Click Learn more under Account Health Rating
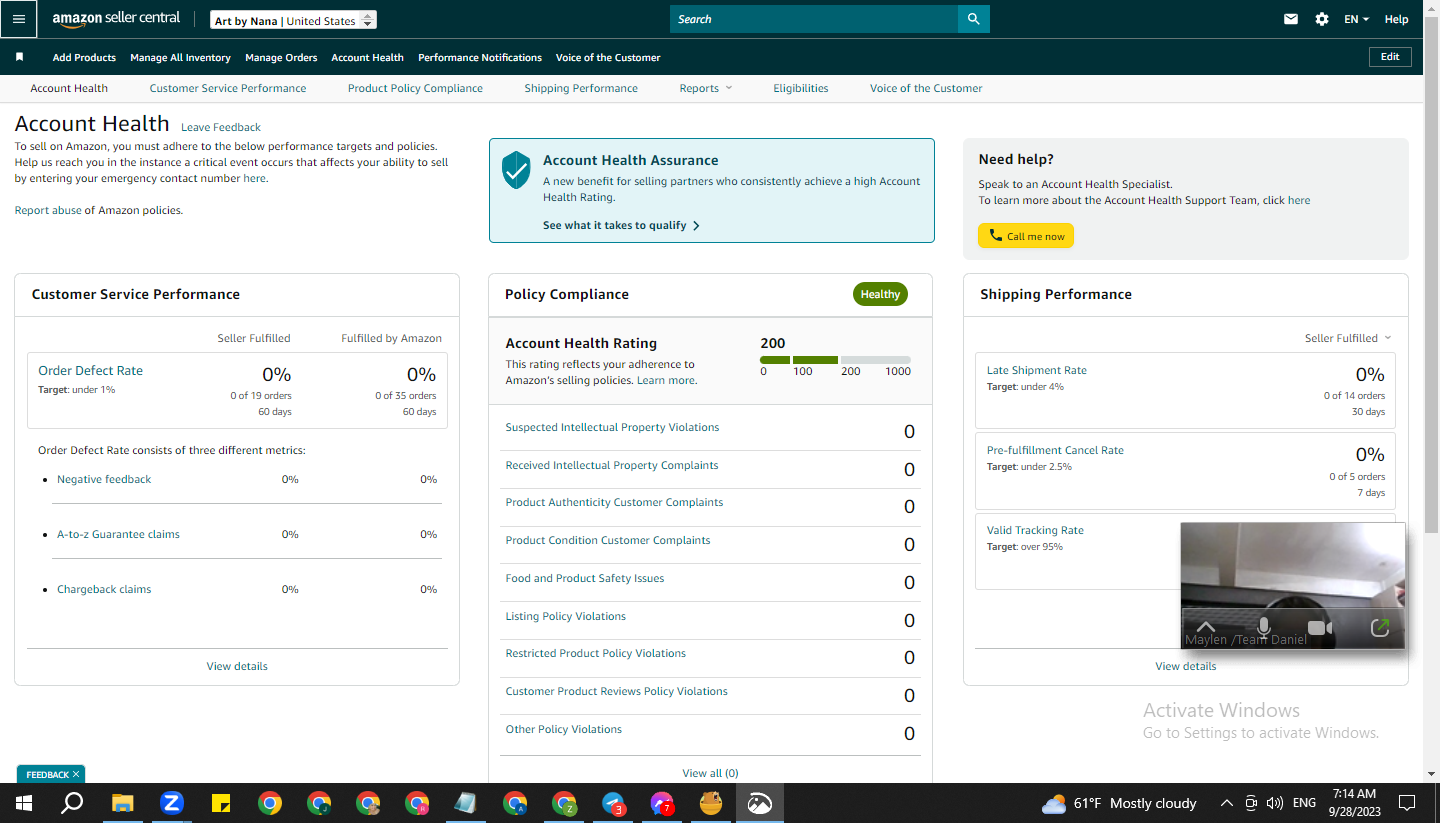Screen dimensions: 1440x823 pyautogui.click(x=666, y=380)
